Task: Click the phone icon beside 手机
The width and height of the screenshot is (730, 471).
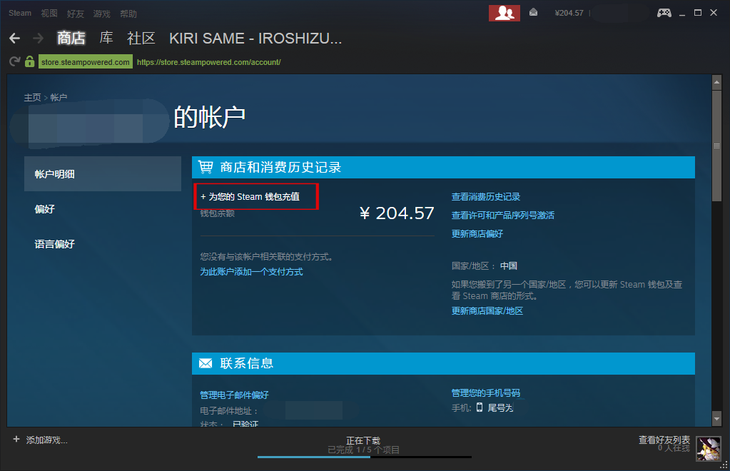Action: pyautogui.click(x=480, y=408)
